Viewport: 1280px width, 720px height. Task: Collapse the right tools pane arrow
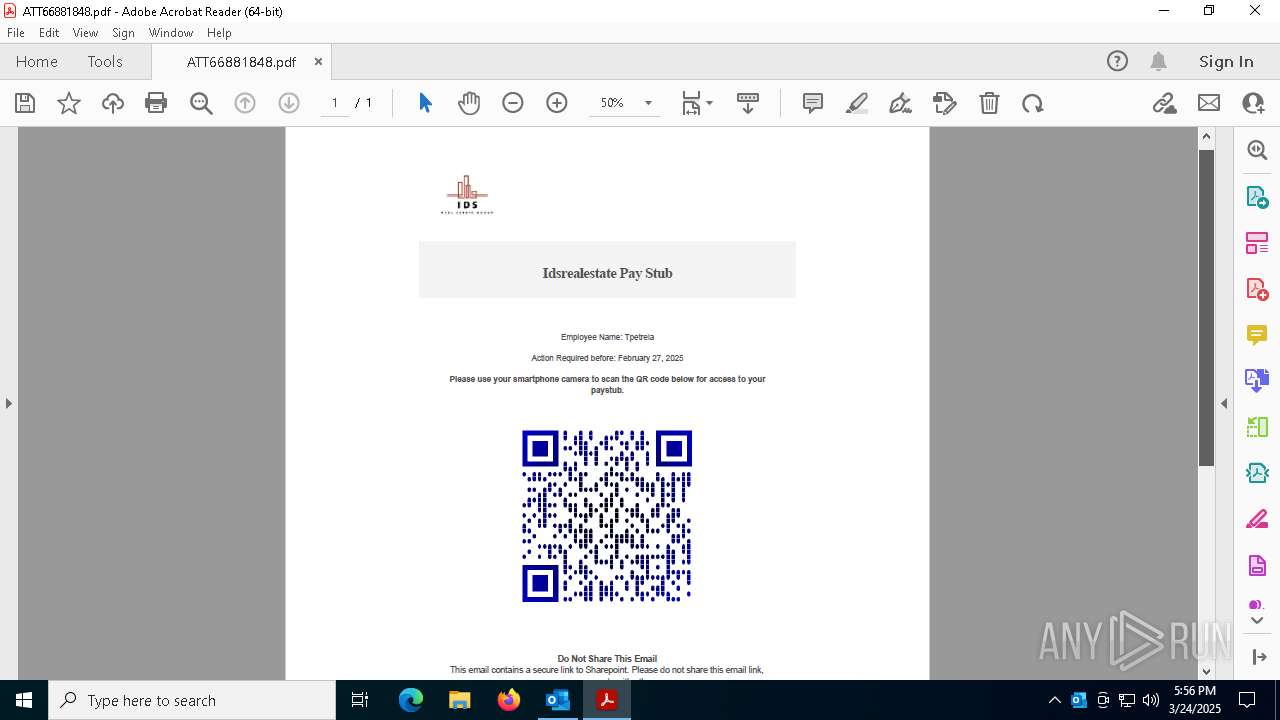(1224, 403)
